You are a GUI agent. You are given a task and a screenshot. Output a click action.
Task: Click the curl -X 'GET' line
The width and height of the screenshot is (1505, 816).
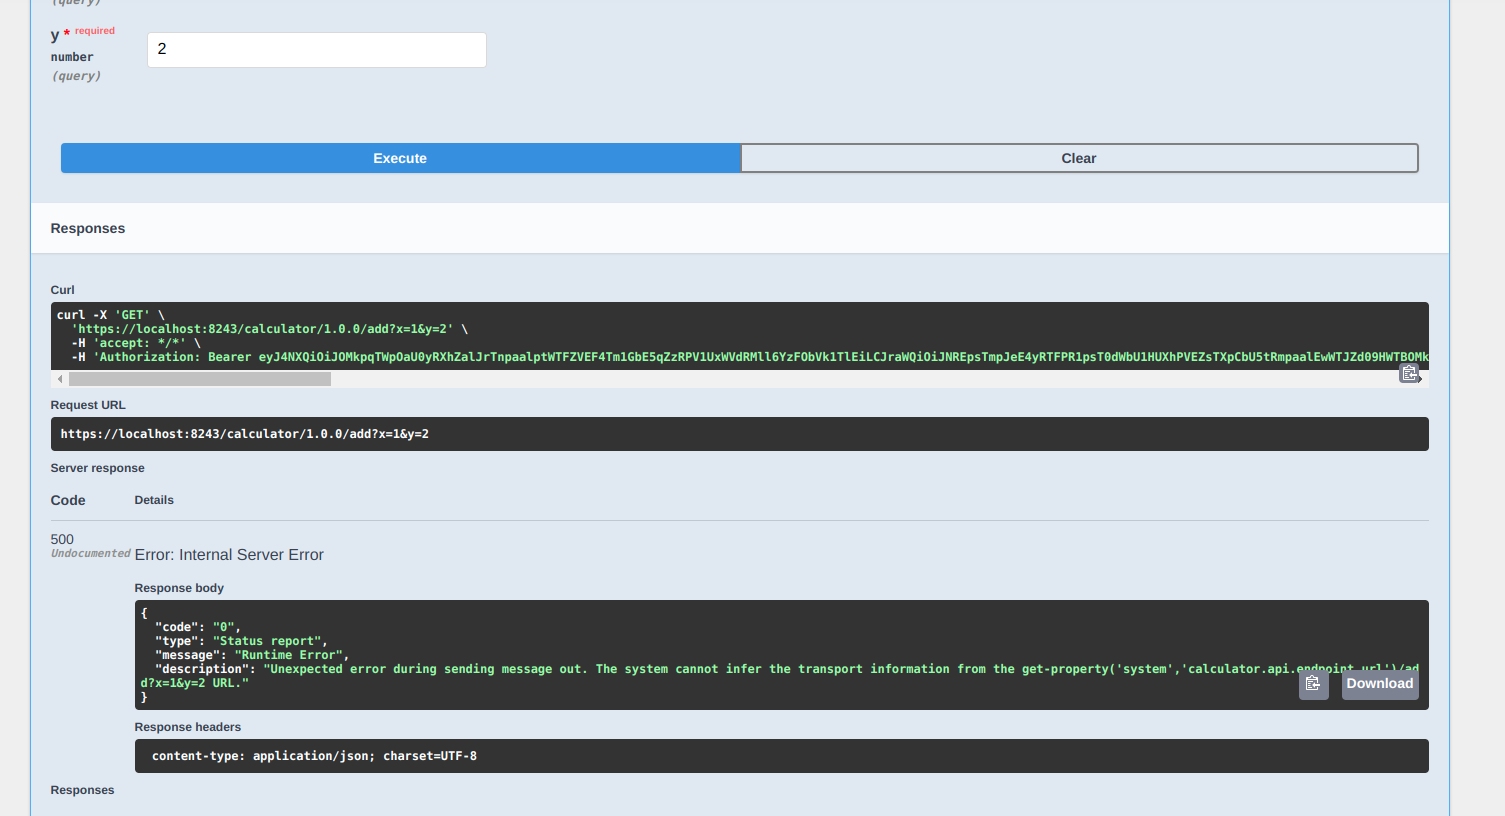[x=111, y=315]
